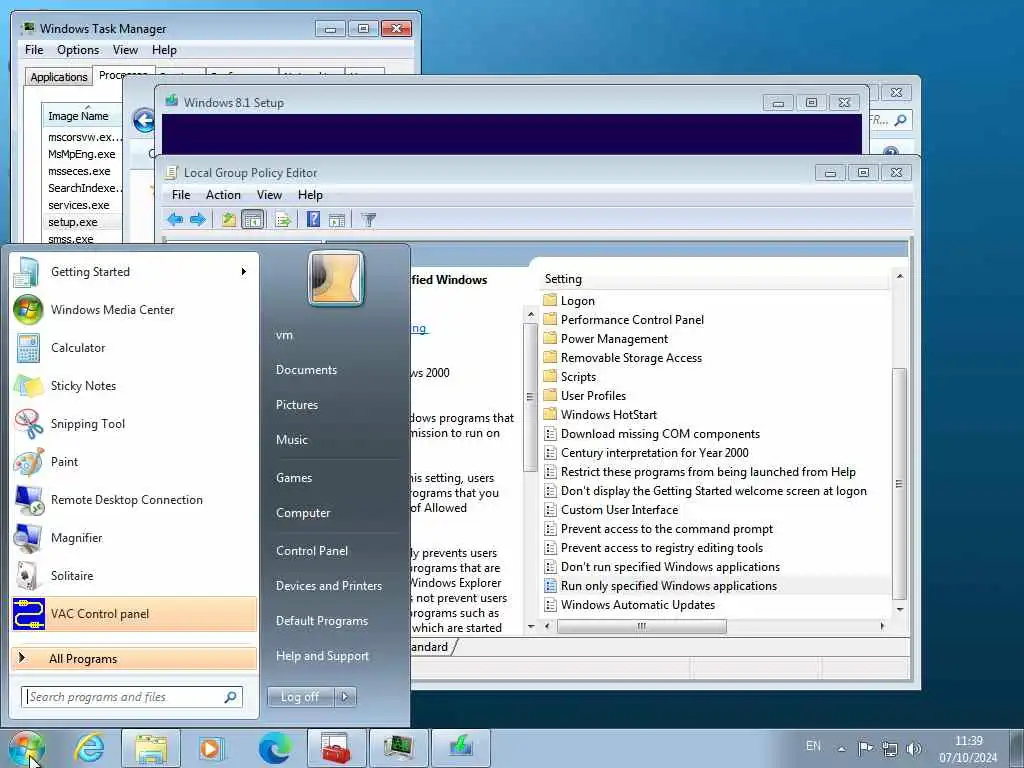This screenshot has width=1024, height=768.
Task: Open File menu in Local Group Policy Editor
Action: pos(181,195)
